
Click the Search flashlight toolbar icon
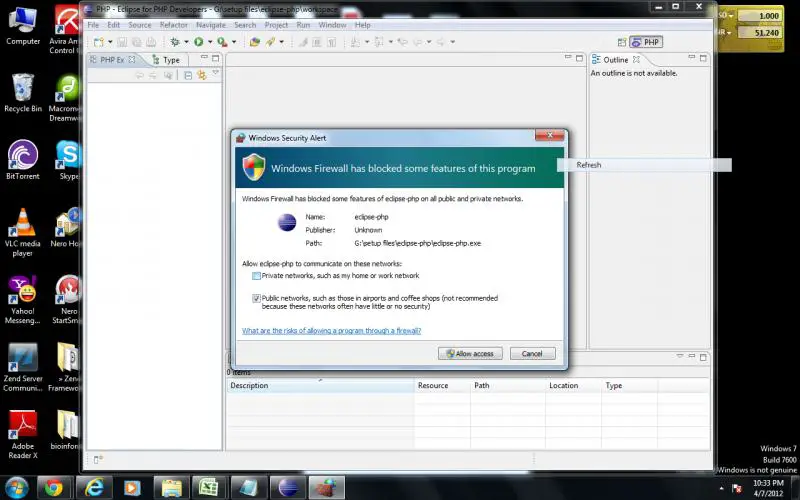point(270,42)
